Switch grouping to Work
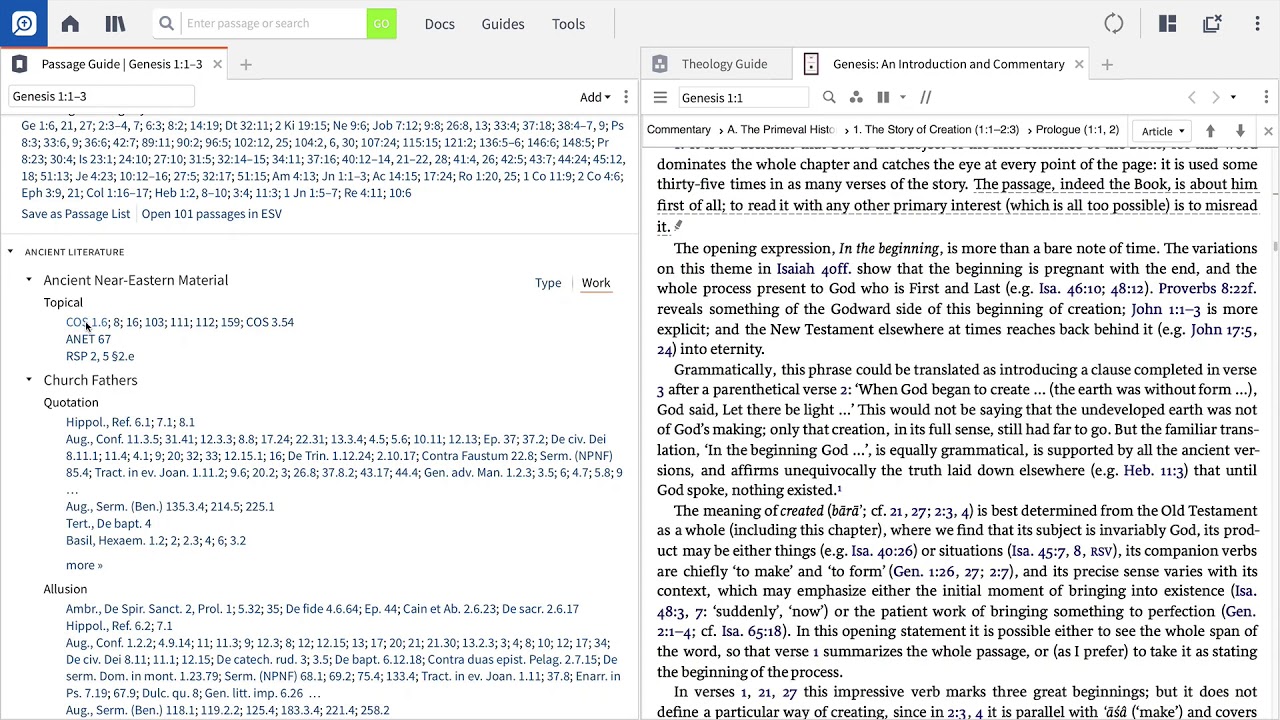The image size is (1280, 720). click(596, 283)
